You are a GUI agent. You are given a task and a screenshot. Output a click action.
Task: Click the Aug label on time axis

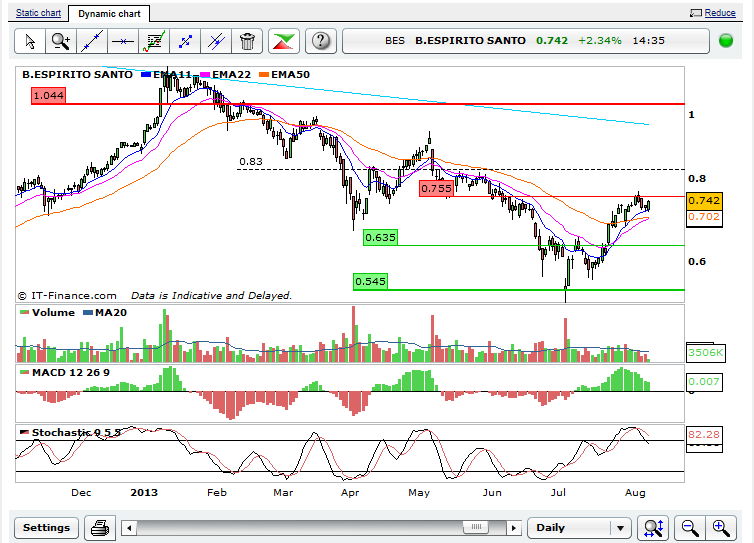(635, 492)
